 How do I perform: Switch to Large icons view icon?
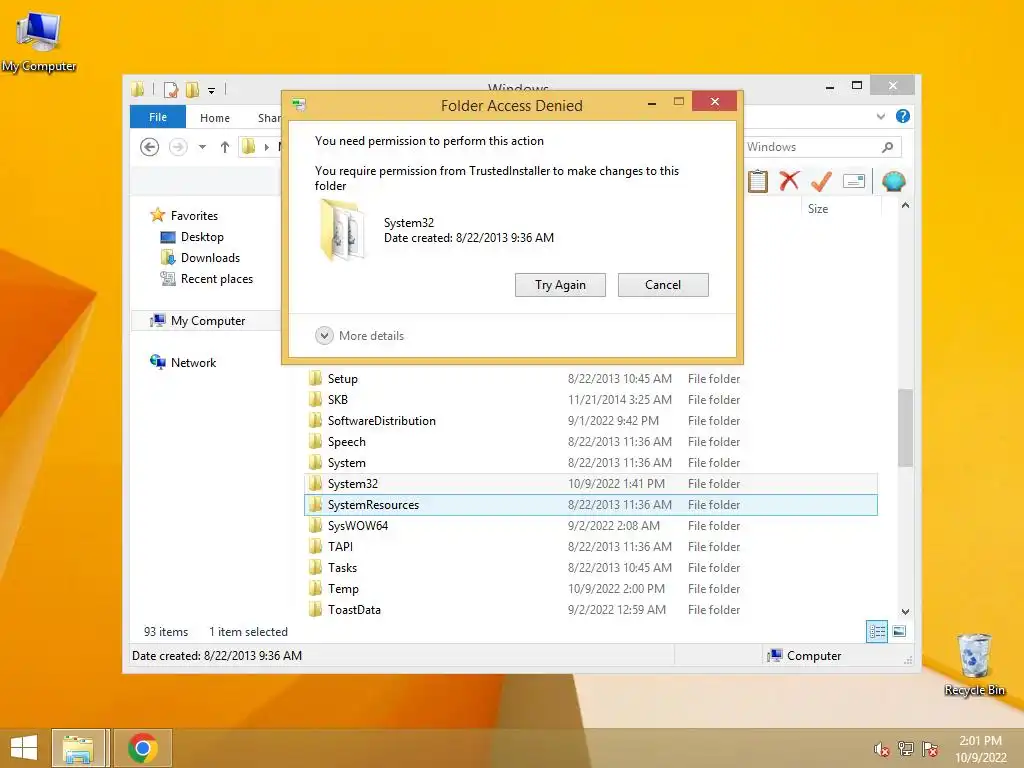[899, 631]
